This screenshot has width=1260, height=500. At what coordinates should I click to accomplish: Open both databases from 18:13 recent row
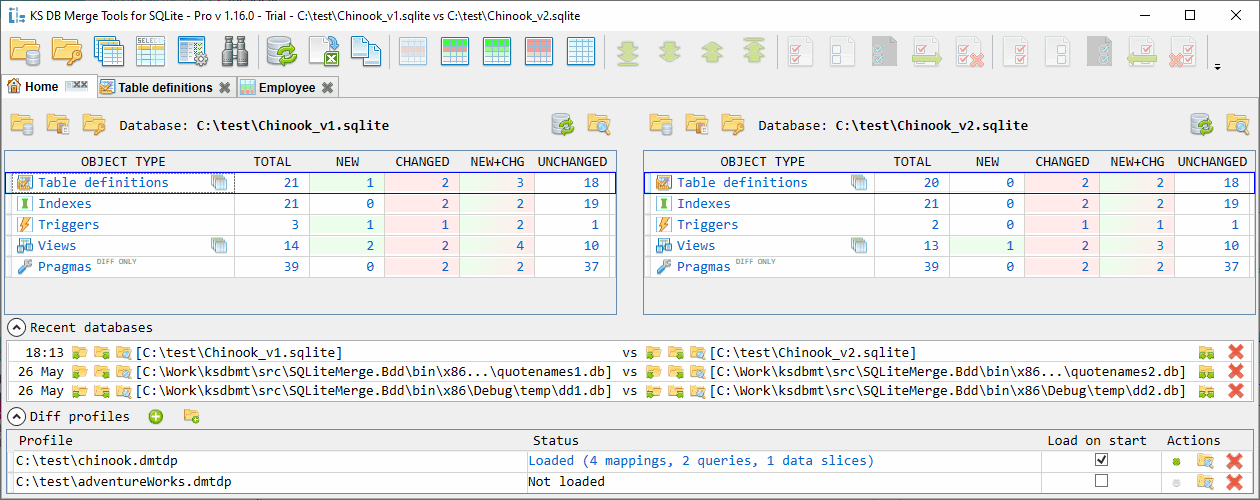1207,352
